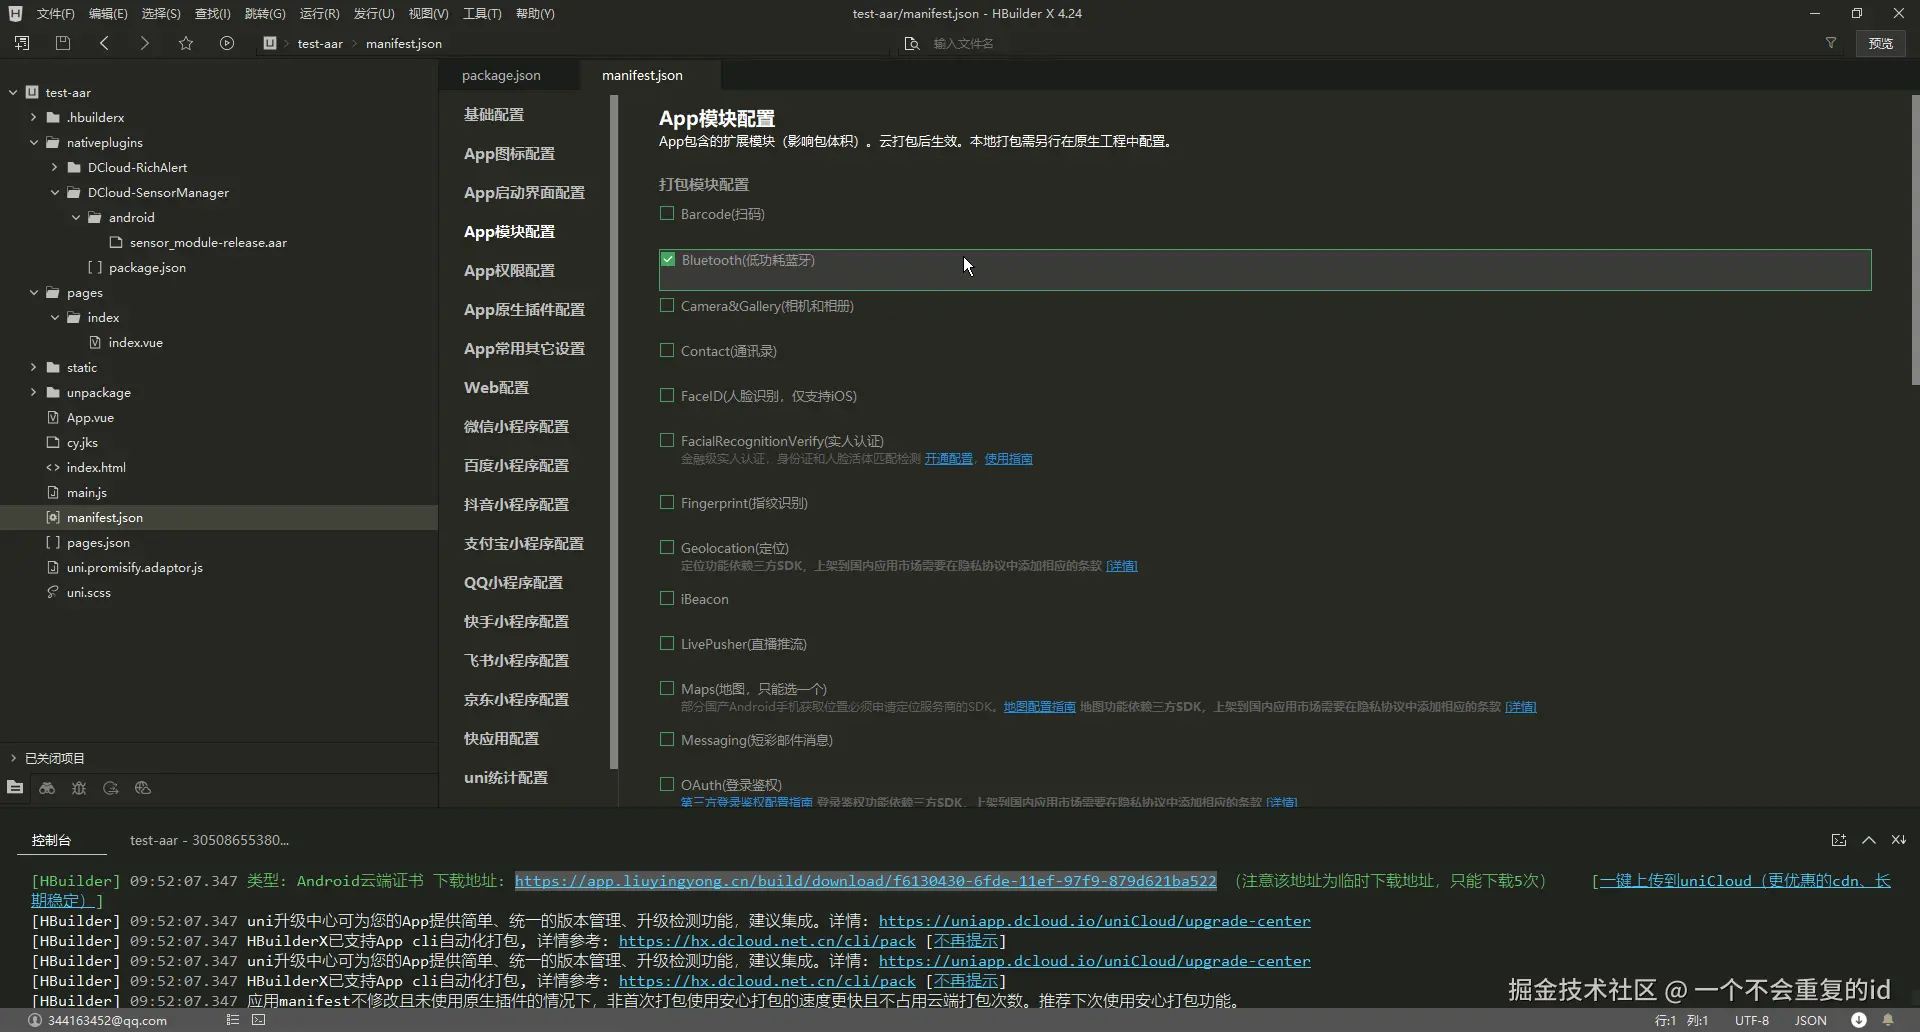Click the UTF-8 encoding indicator
Viewport: 1920px width, 1032px height.
click(x=1752, y=1020)
